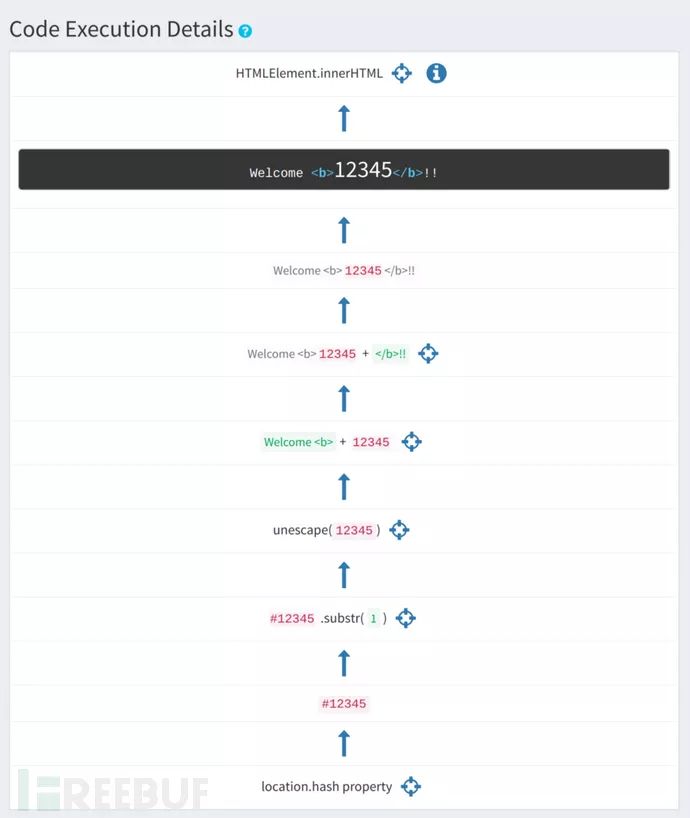This screenshot has width=690, height=818.
Task: Click the up arrow above location.hash property
Action: tap(344, 743)
